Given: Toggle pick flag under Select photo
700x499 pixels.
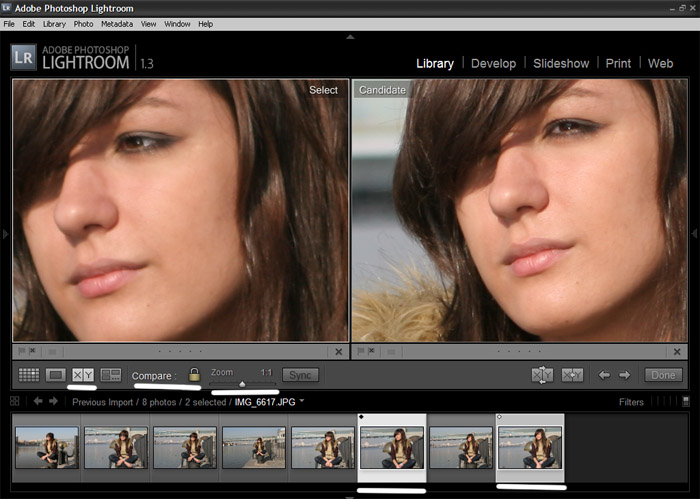Looking at the screenshot, I should coord(21,351).
